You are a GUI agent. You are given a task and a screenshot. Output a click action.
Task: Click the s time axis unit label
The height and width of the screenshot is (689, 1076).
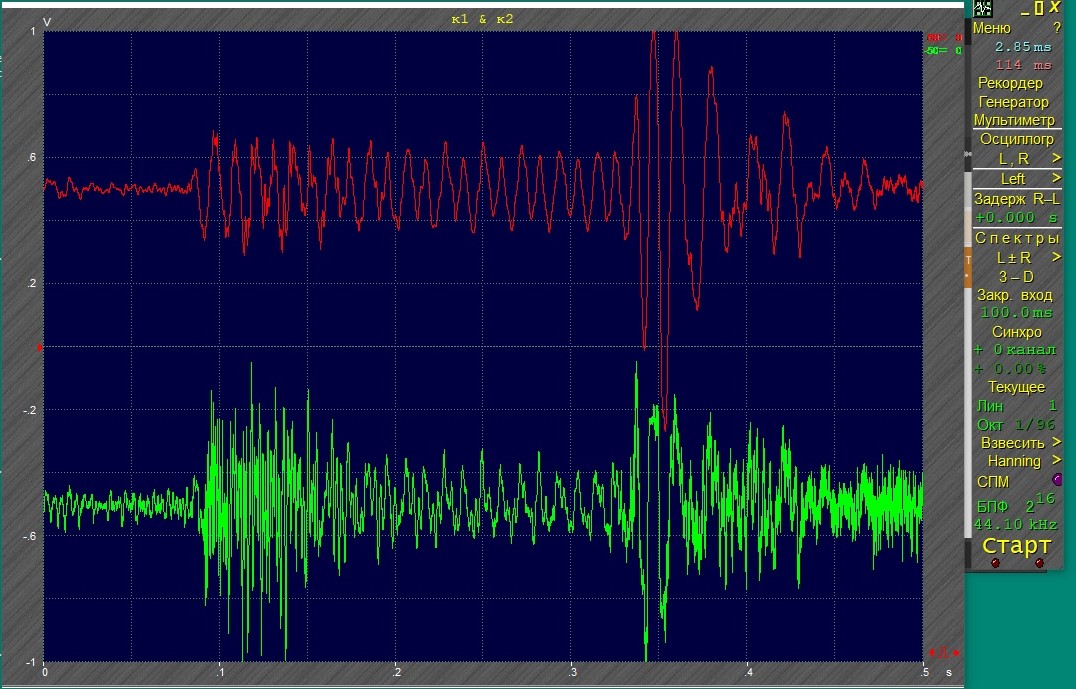click(x=949, y=673)
